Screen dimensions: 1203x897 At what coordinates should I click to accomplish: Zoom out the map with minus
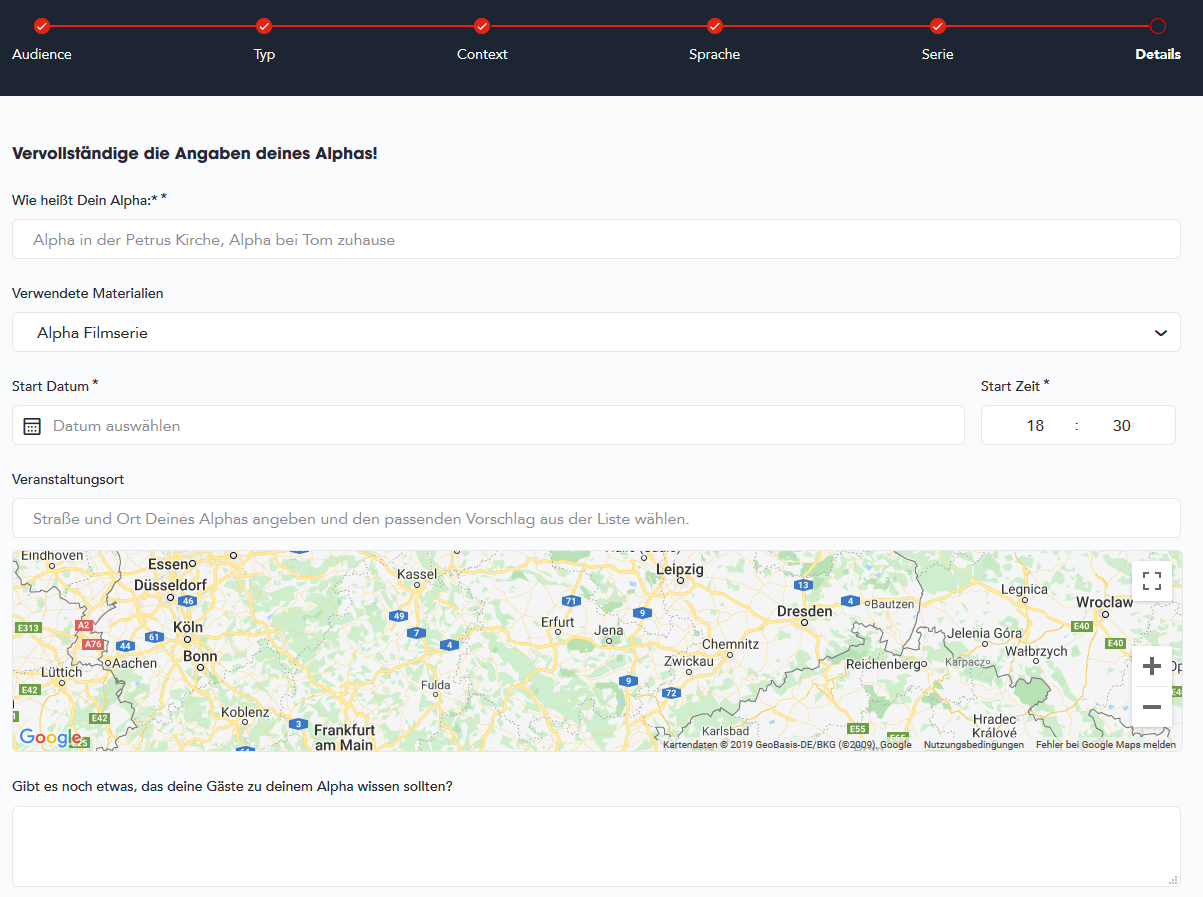[1152, 707]
